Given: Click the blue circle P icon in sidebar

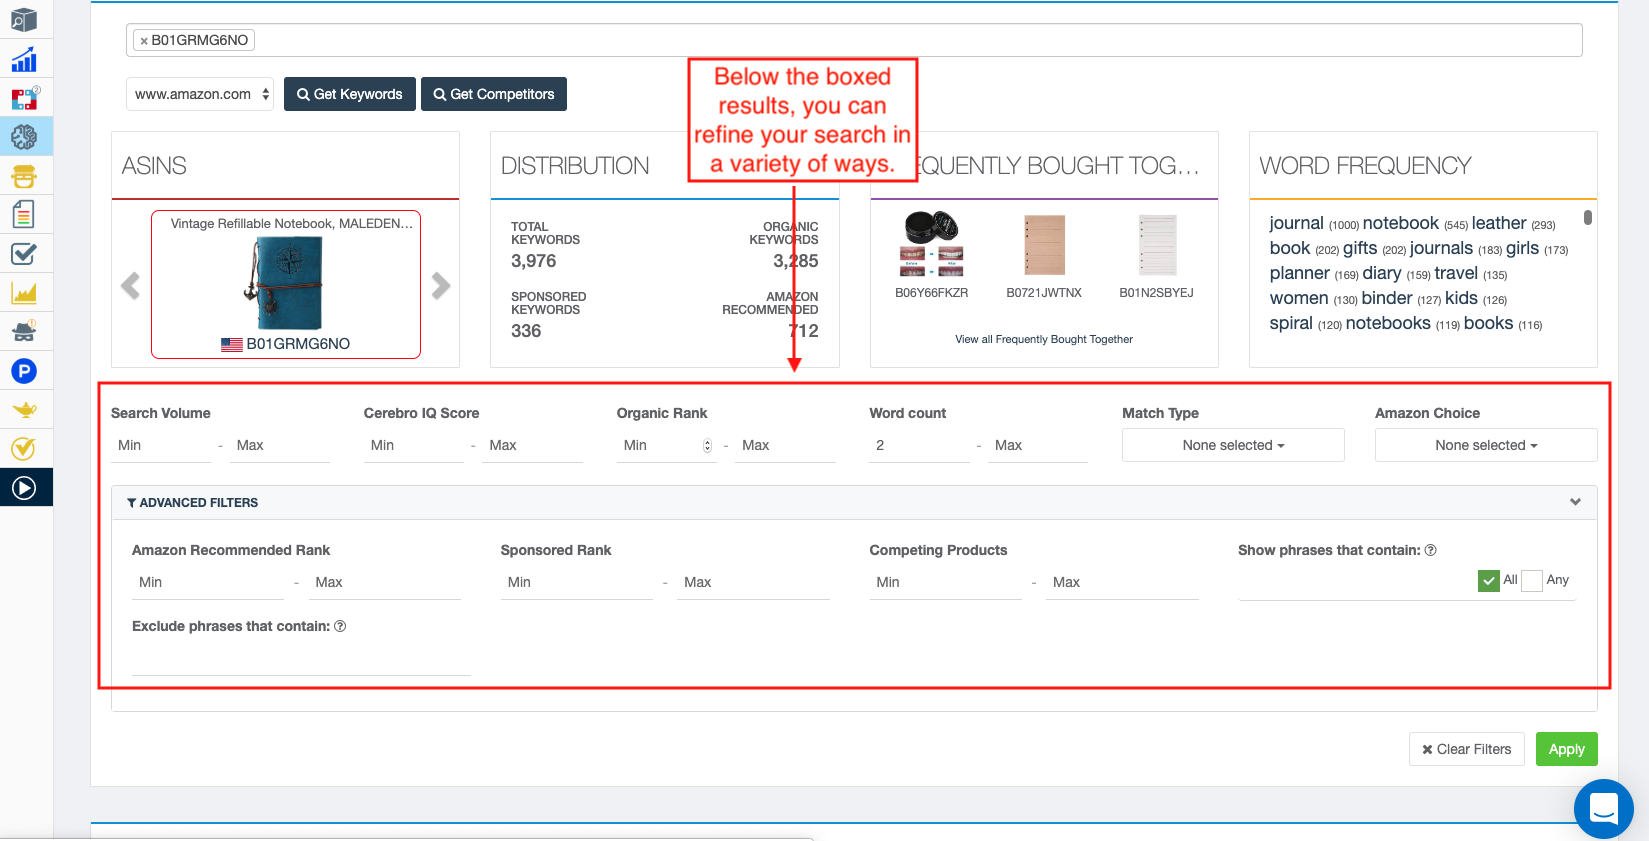Looking at the screenshot, I should pyautogui.click(x=24, y=371).
